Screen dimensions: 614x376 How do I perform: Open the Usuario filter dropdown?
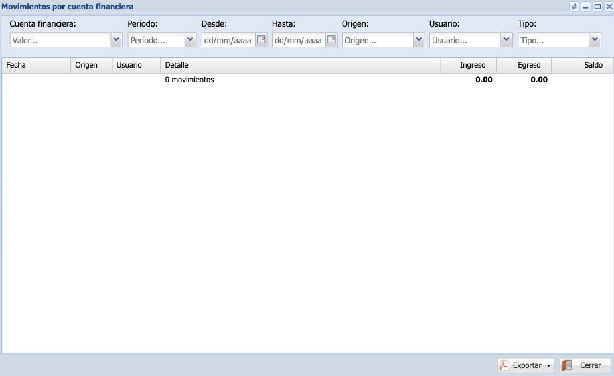(506, 40)
